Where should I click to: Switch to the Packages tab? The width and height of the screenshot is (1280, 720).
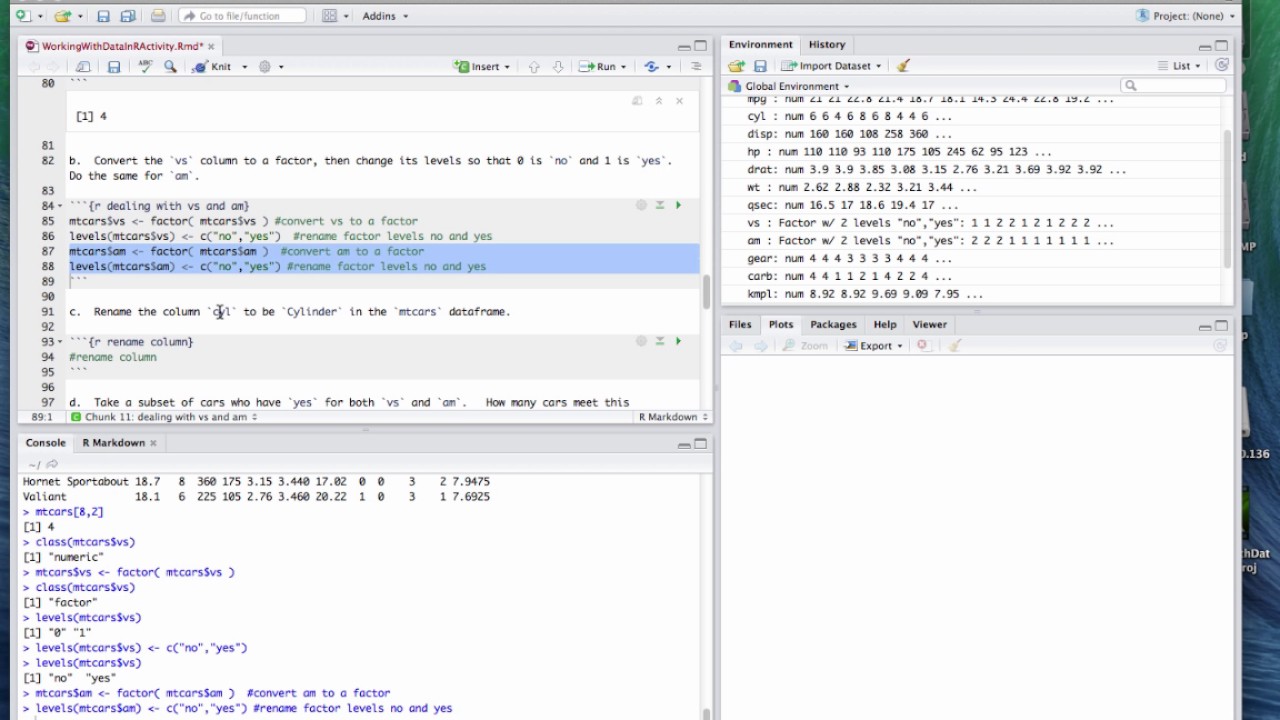point(833,325)
